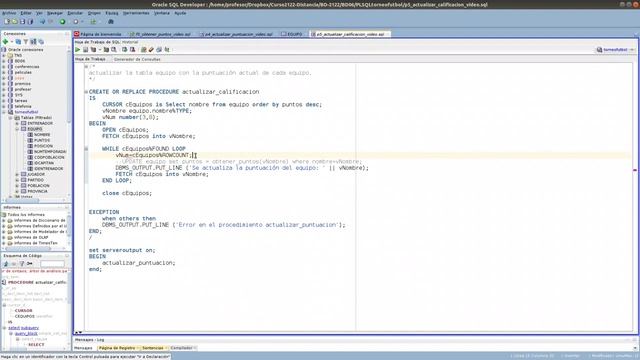This screenshot has width=640, height=360.
Task: Select the Compilador tab in the log panel
Action: [x=182, y=348]
